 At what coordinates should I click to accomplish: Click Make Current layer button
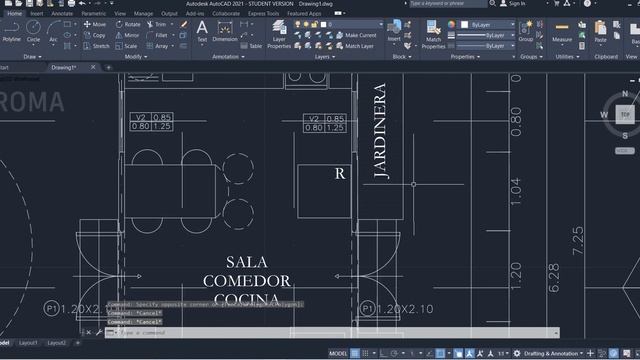click(x=356, y=36)
